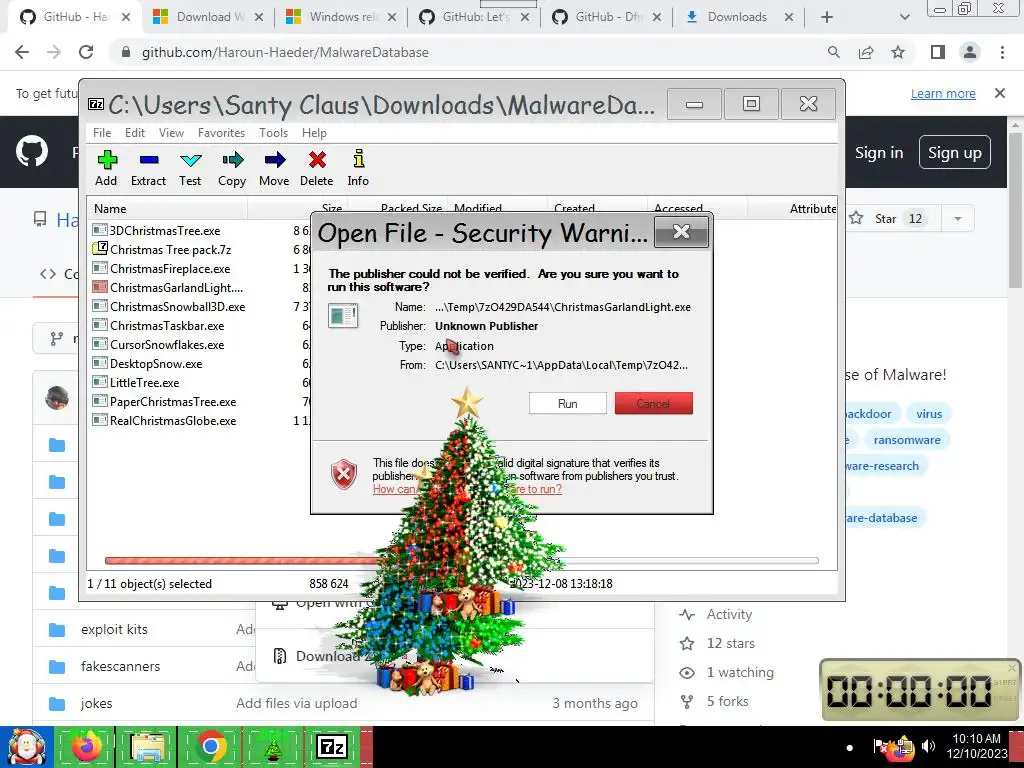Click the Copy toolbar icon
This screenshot has width=1024, height=768.
pos(232,168)
